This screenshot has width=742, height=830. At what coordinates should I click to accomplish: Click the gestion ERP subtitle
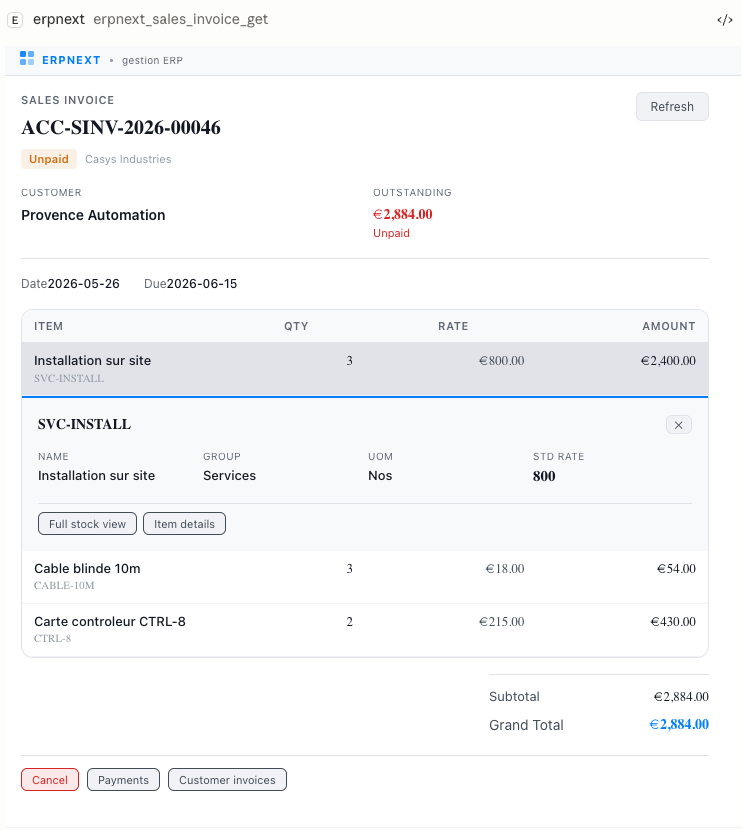(152, 60)
